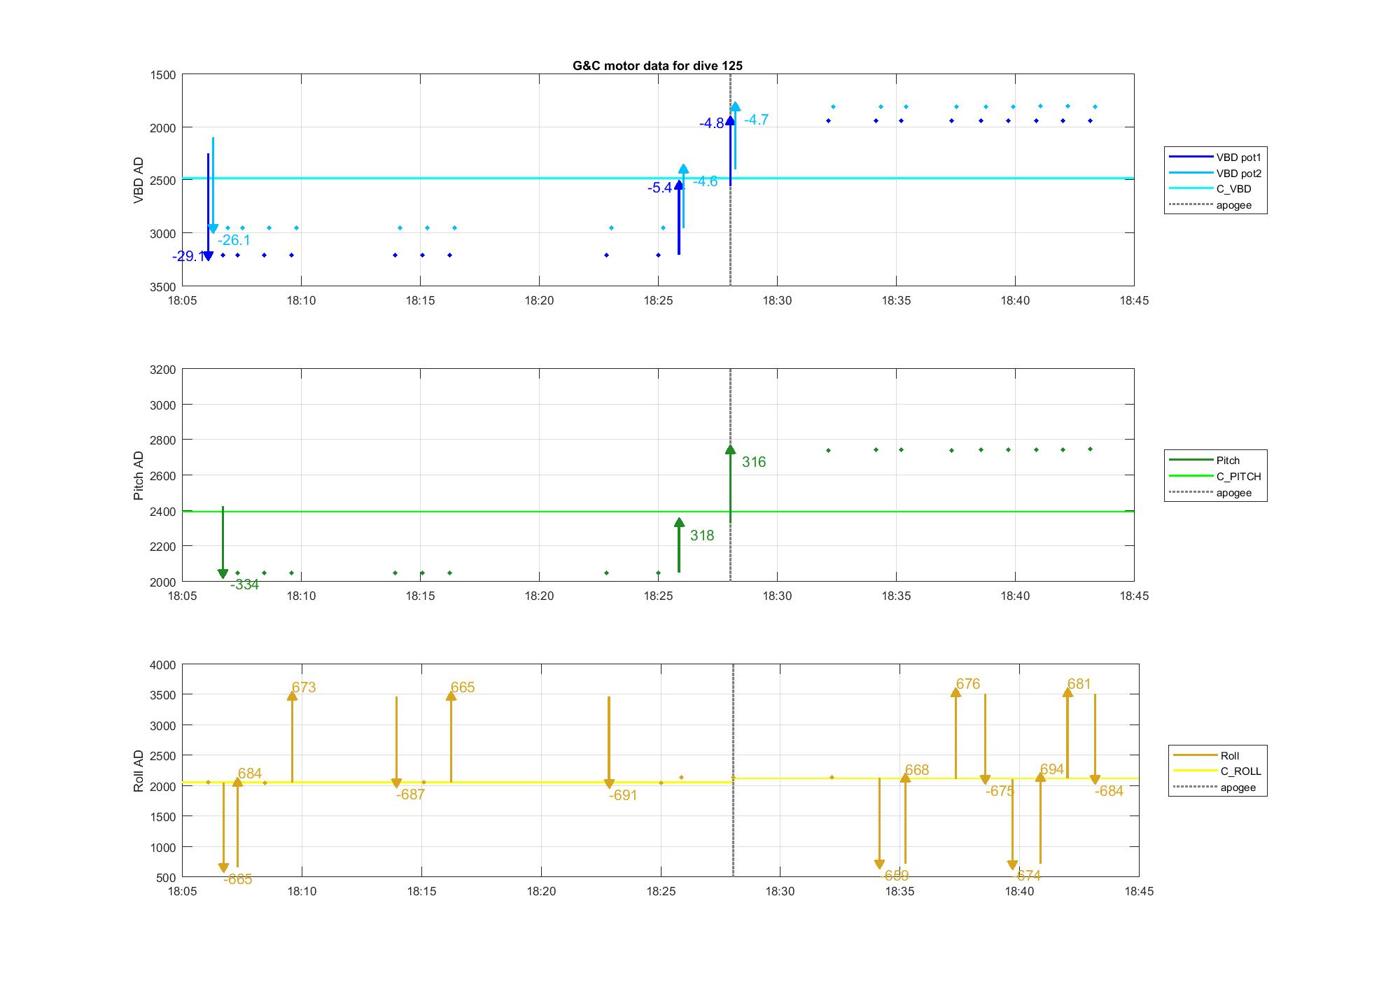This screenshot has width=1400, height=986.
Task: Click the '18:45' tick under the Roll plot
Action: (x=1138, y=891)
